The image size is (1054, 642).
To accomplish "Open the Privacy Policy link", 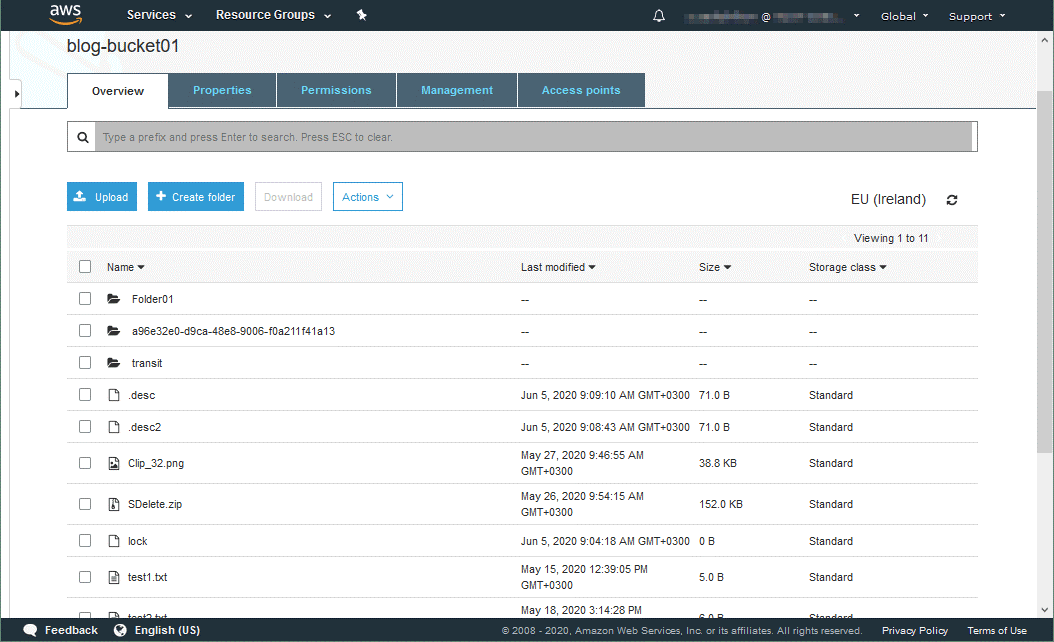I will pos(915,631).
